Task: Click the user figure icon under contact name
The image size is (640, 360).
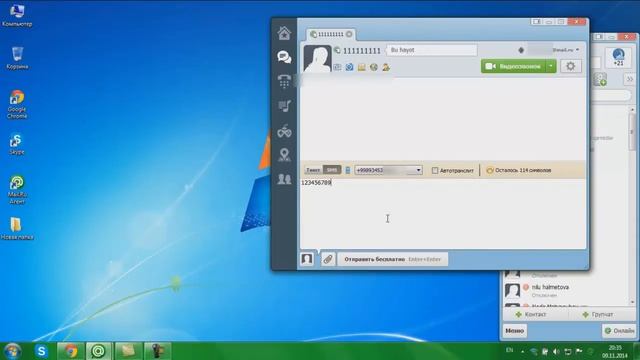Action: tap(386, 67)
